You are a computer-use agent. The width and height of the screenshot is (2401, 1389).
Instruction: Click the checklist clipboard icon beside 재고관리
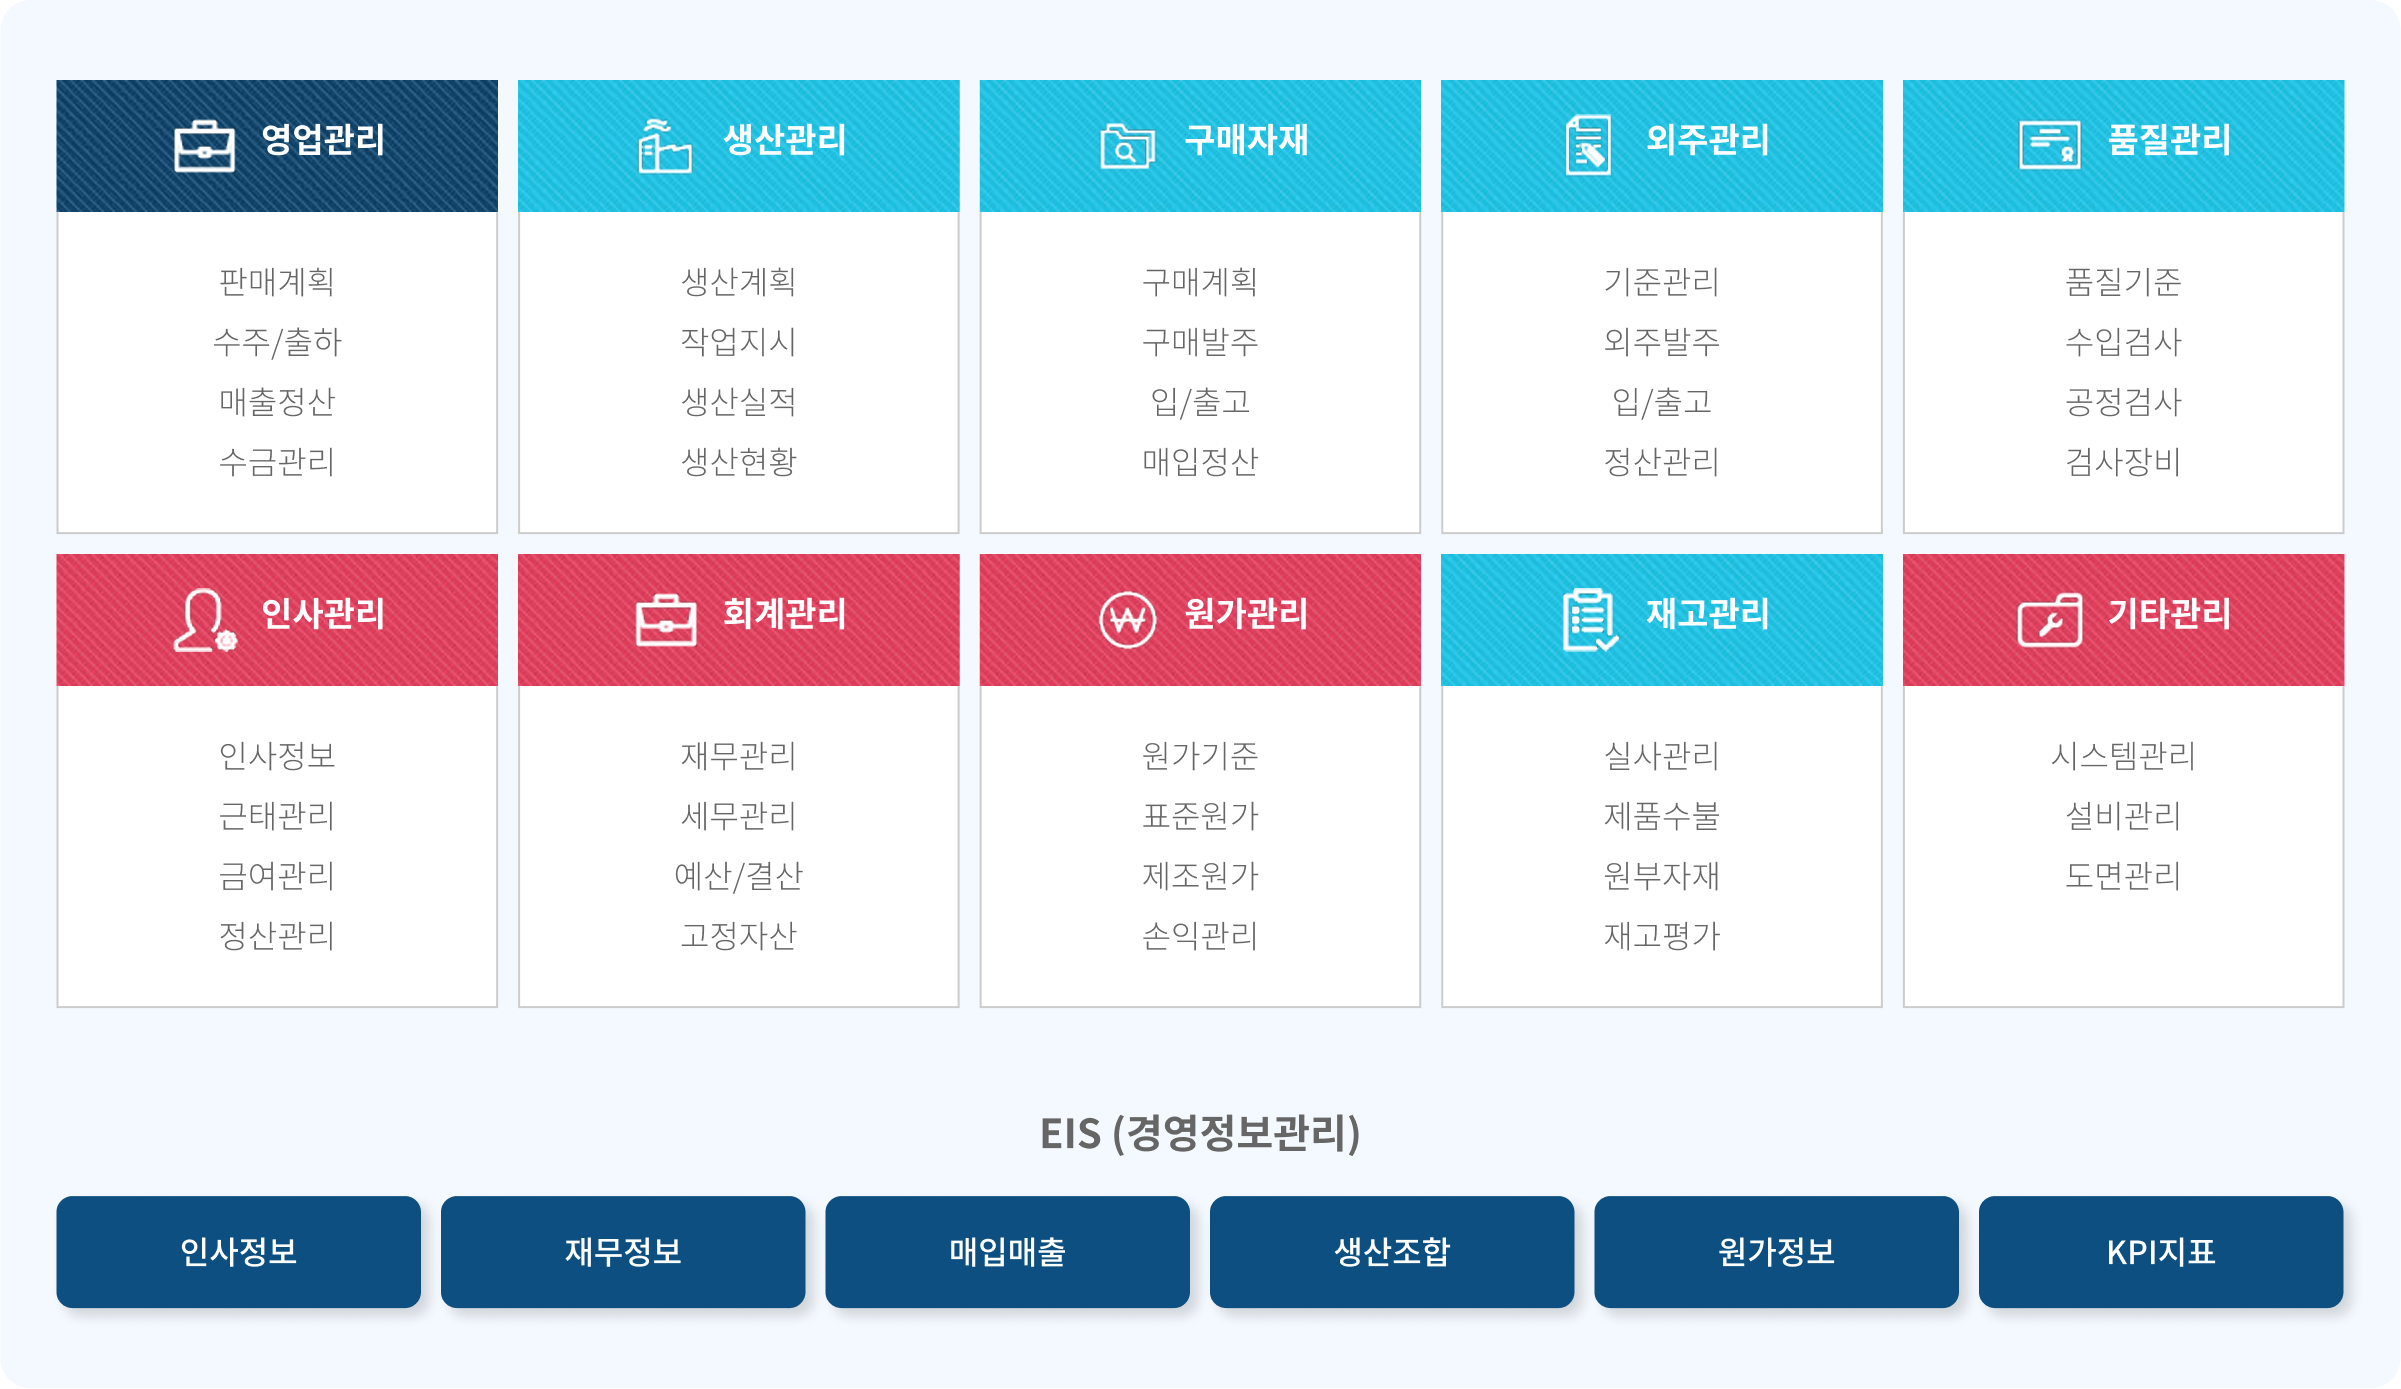coord(1590,620)
